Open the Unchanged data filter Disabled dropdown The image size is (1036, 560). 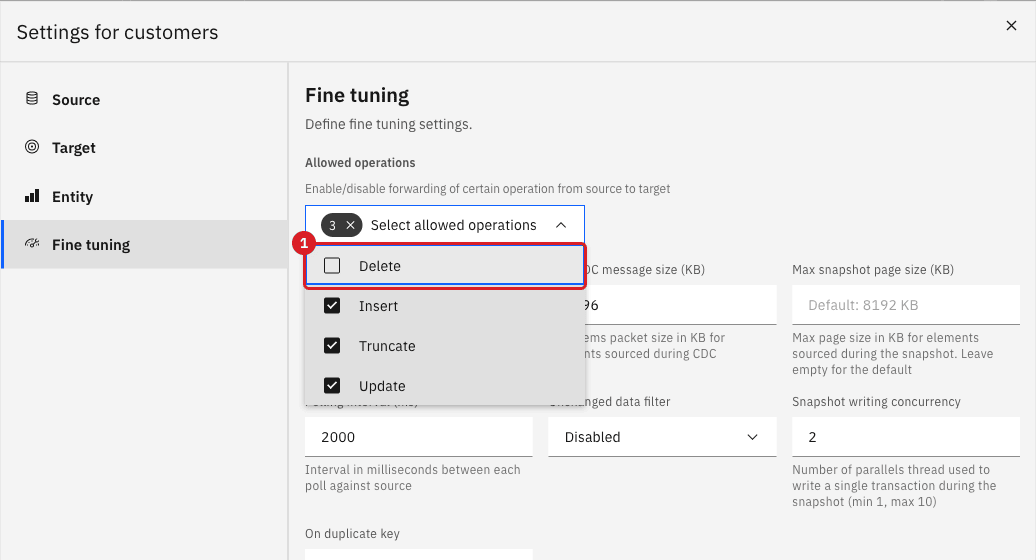click(662, 437)
